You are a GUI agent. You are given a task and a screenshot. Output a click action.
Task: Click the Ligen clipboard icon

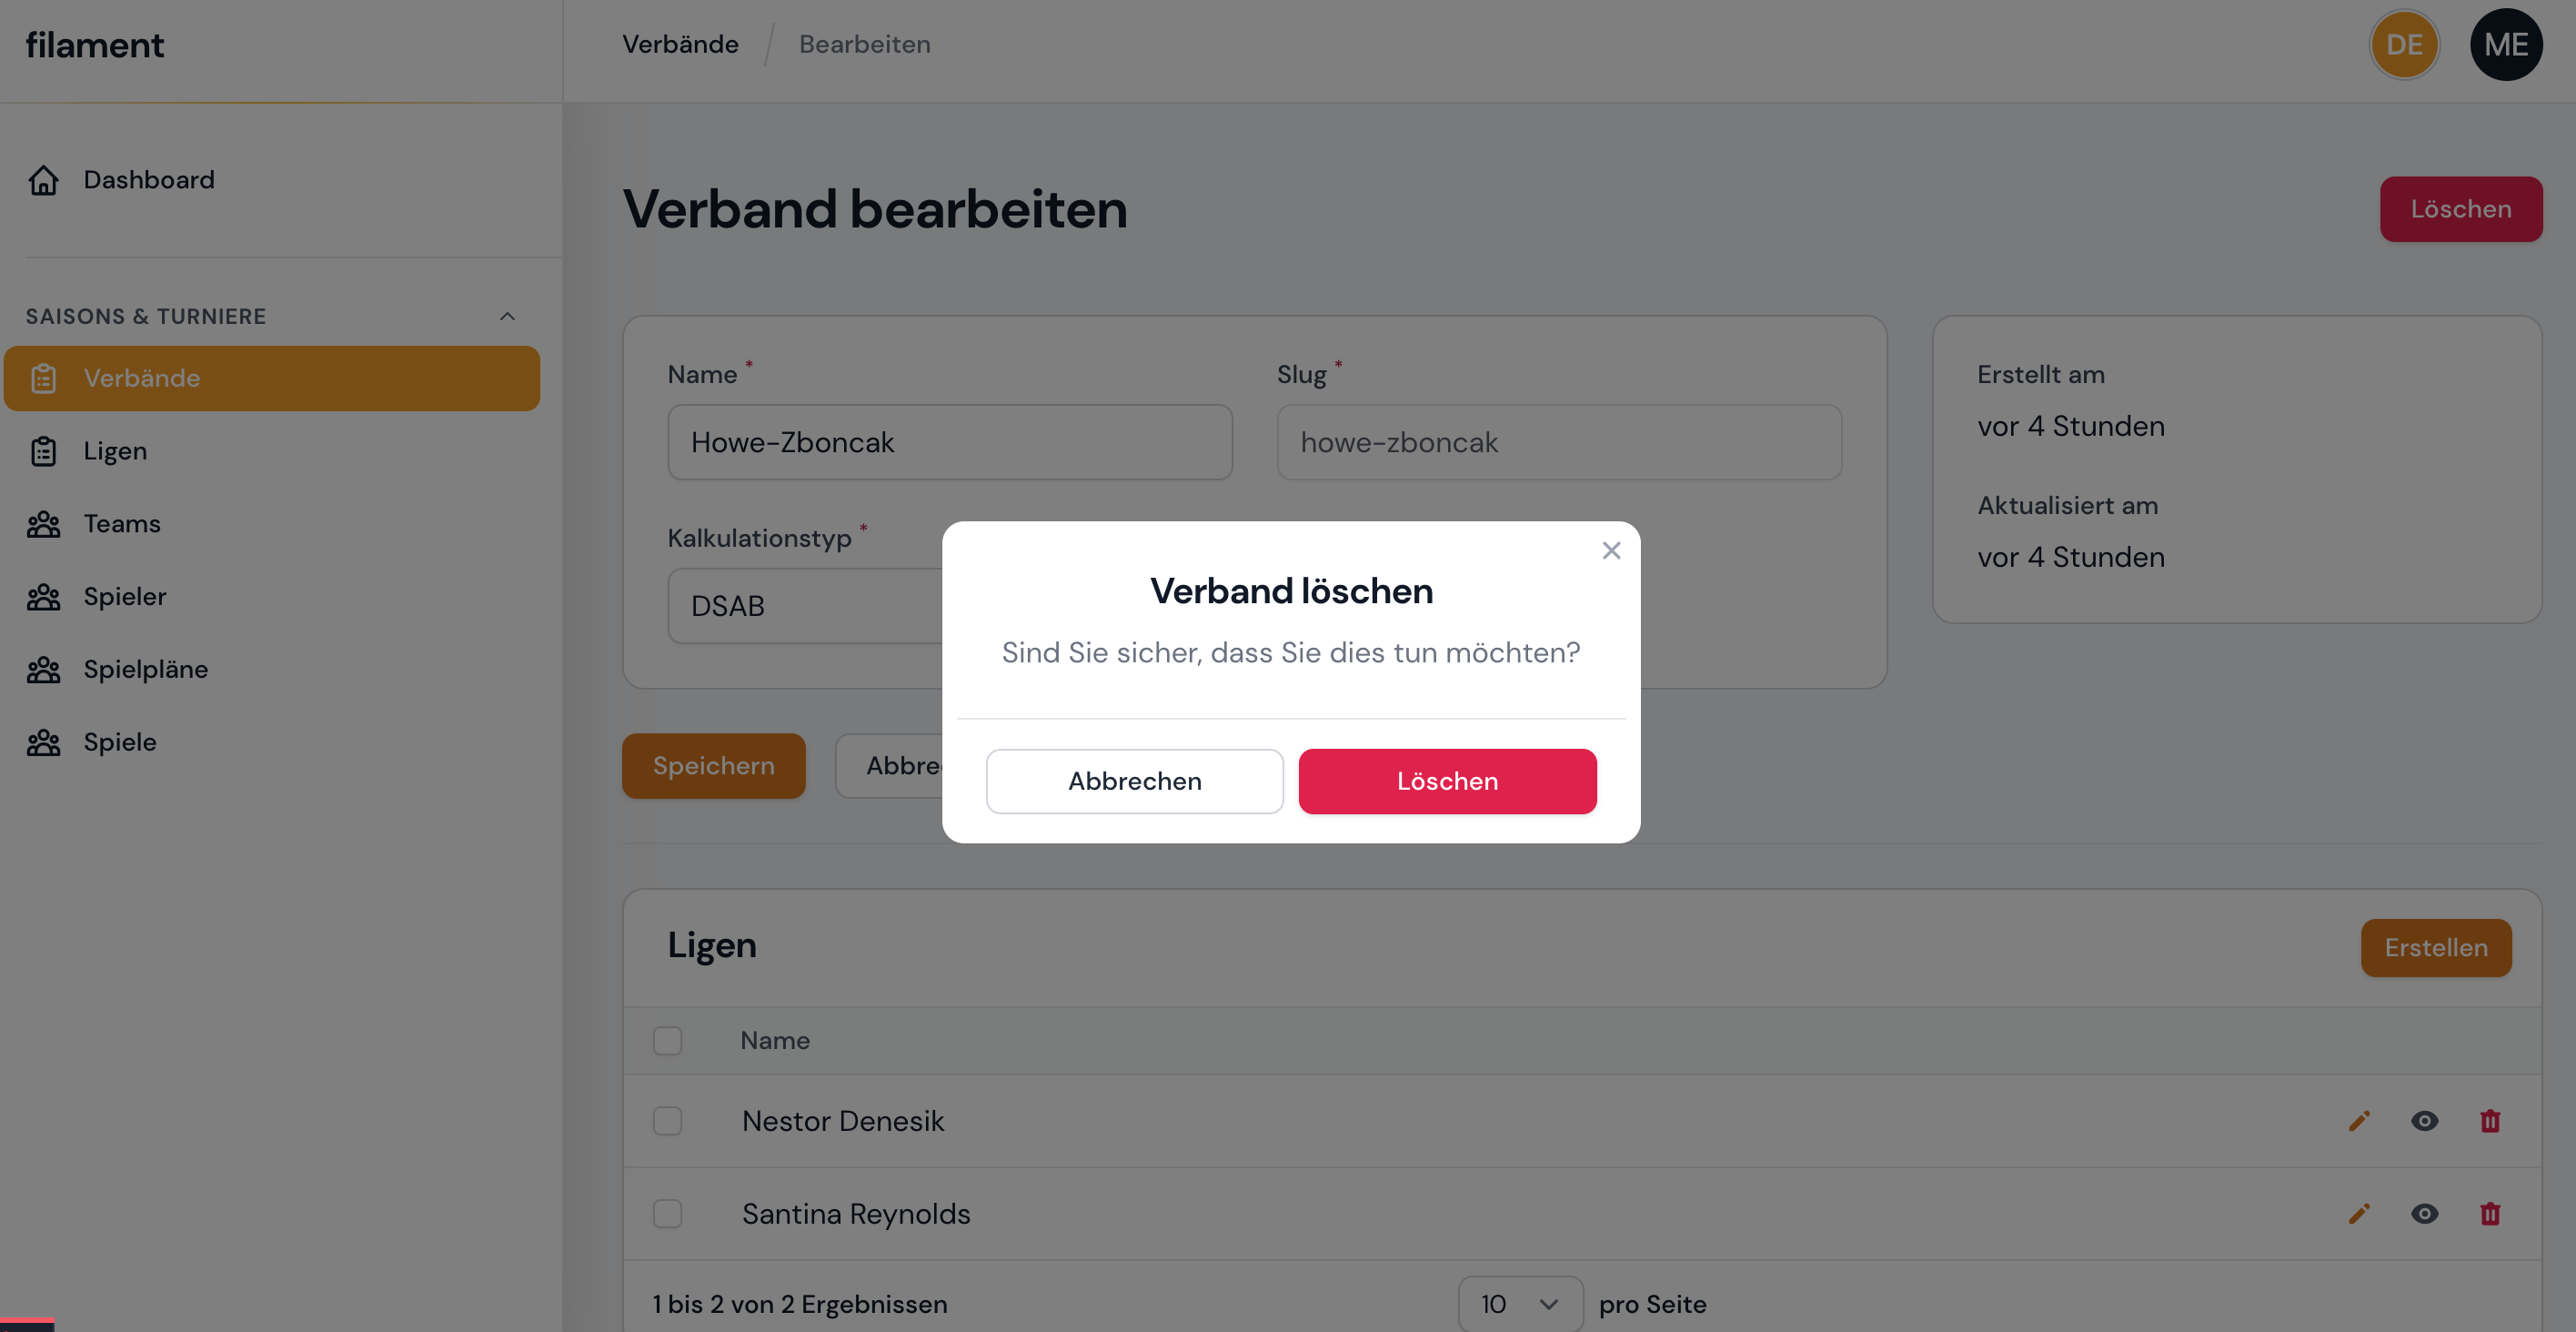pyautogui.click(x=43, y=451)
